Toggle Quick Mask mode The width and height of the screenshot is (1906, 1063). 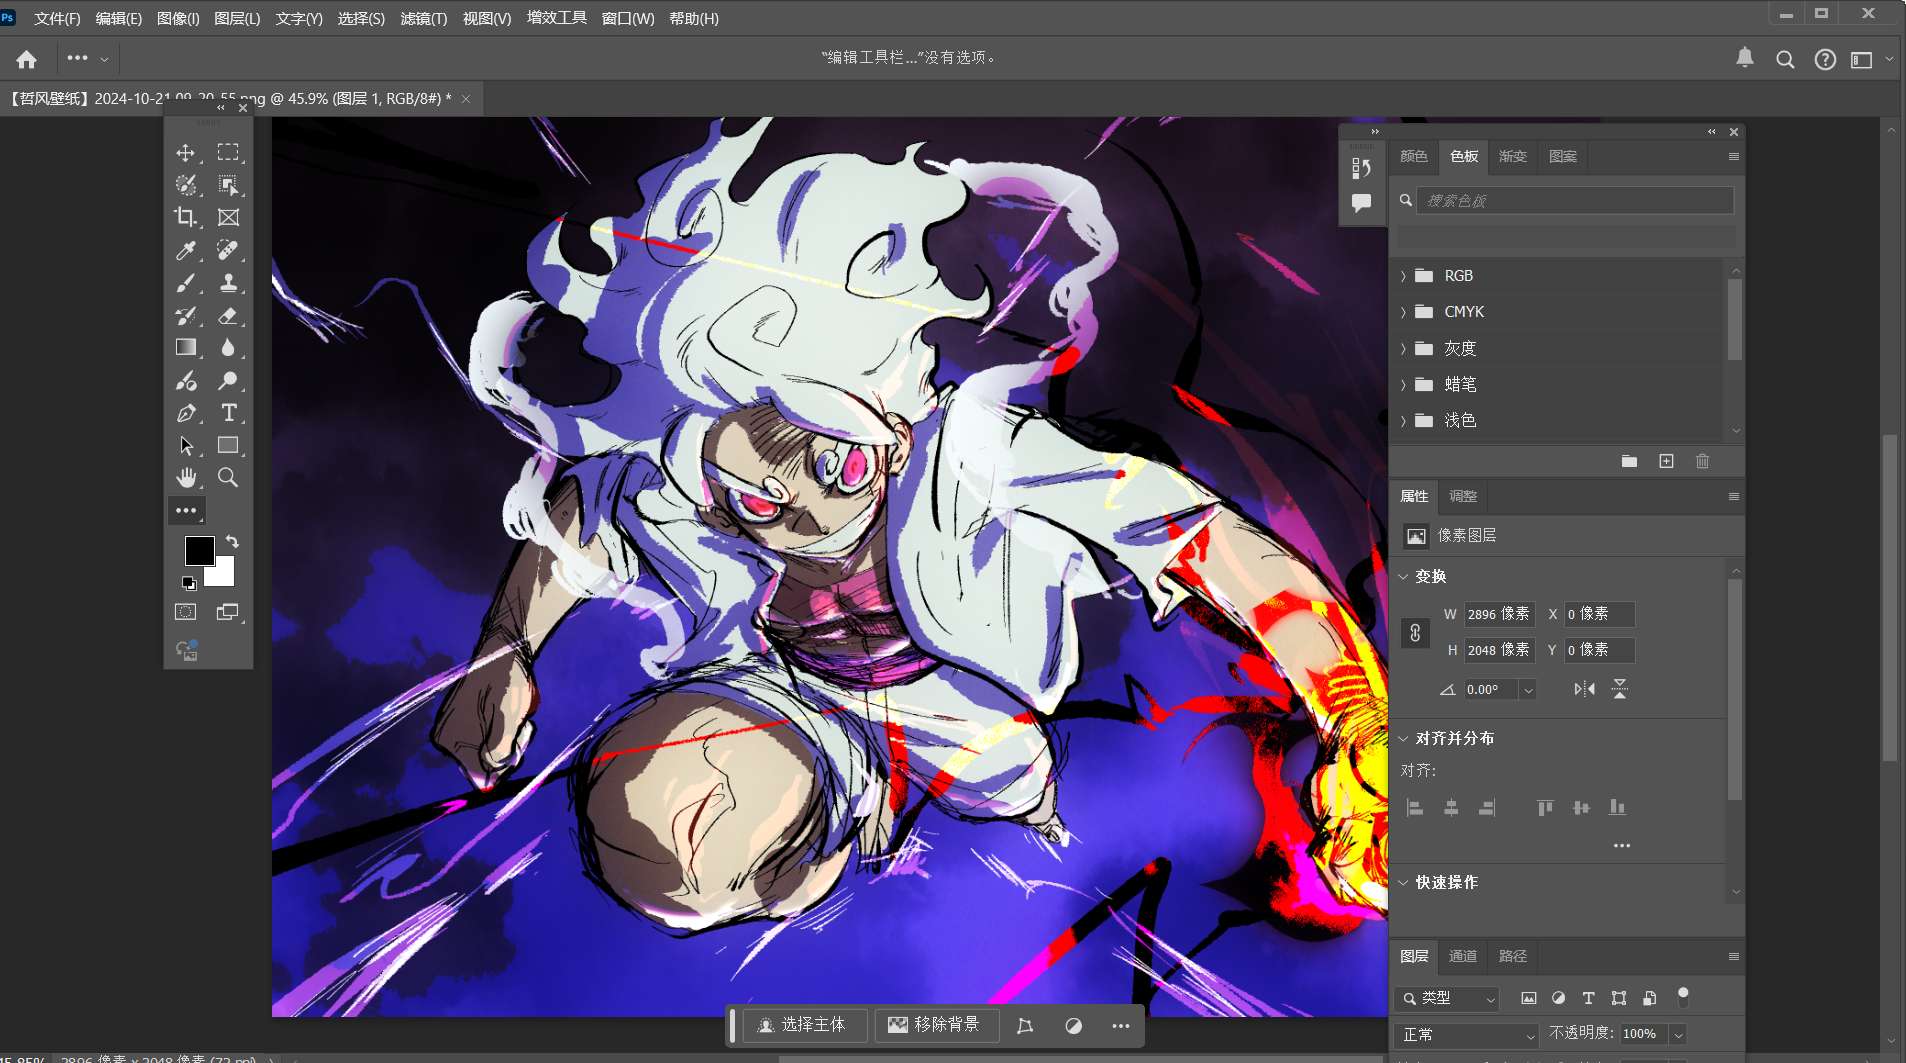[x=186, y=612]
